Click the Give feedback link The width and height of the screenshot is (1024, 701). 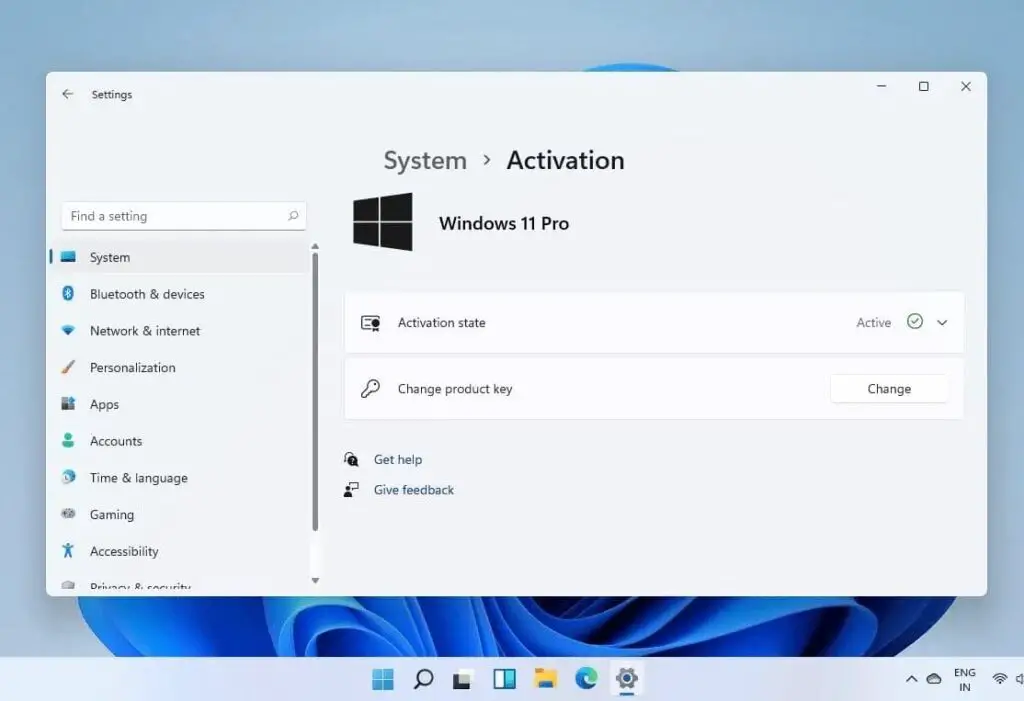click(x=413, y=490)
